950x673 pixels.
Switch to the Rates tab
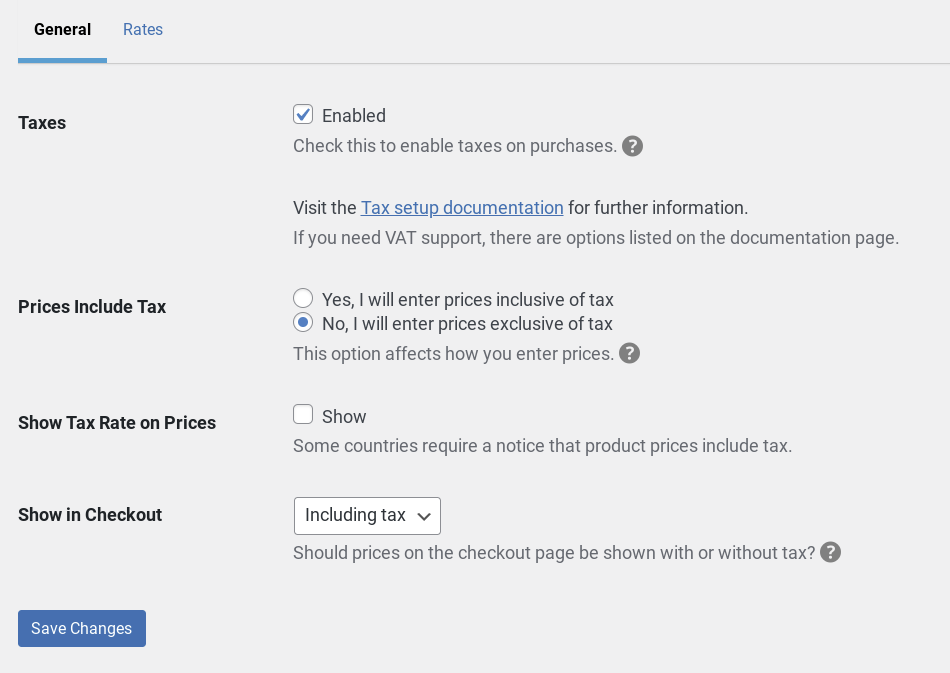143,30
